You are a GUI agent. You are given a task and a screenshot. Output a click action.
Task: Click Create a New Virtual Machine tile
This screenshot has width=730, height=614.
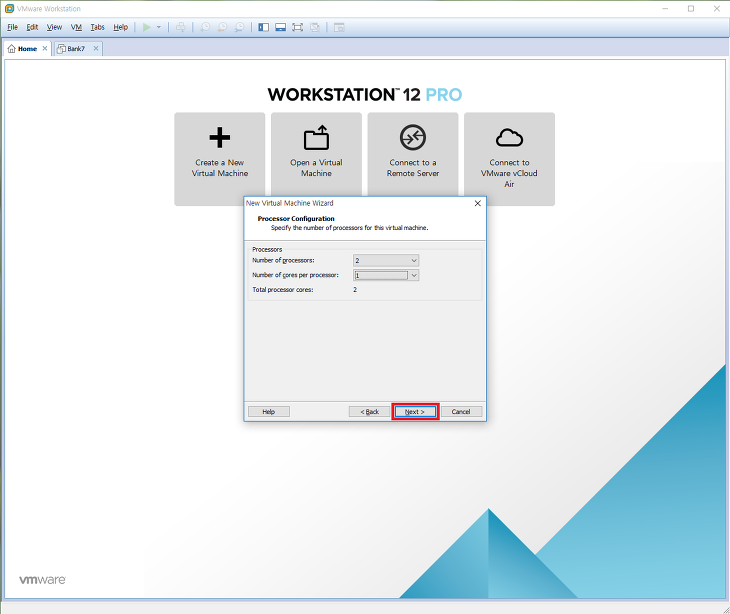pyautogui.click(x=220, y=159)
